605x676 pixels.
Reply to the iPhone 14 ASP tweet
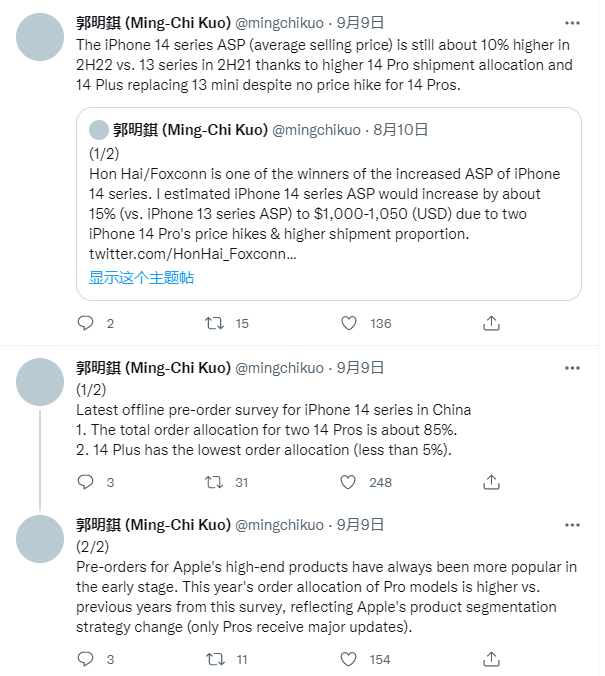coord(86,323)
